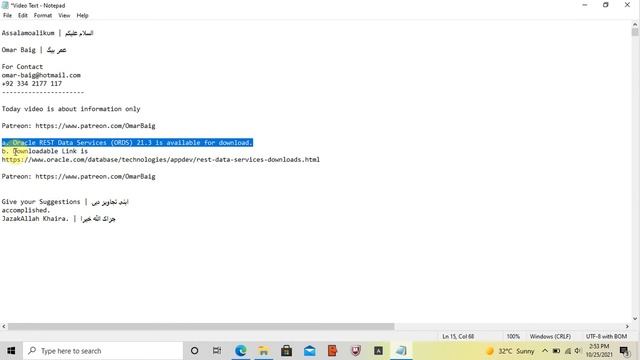Click the volume speaker icon
Viewport: 640px width, 360px height.
[578, 351]
